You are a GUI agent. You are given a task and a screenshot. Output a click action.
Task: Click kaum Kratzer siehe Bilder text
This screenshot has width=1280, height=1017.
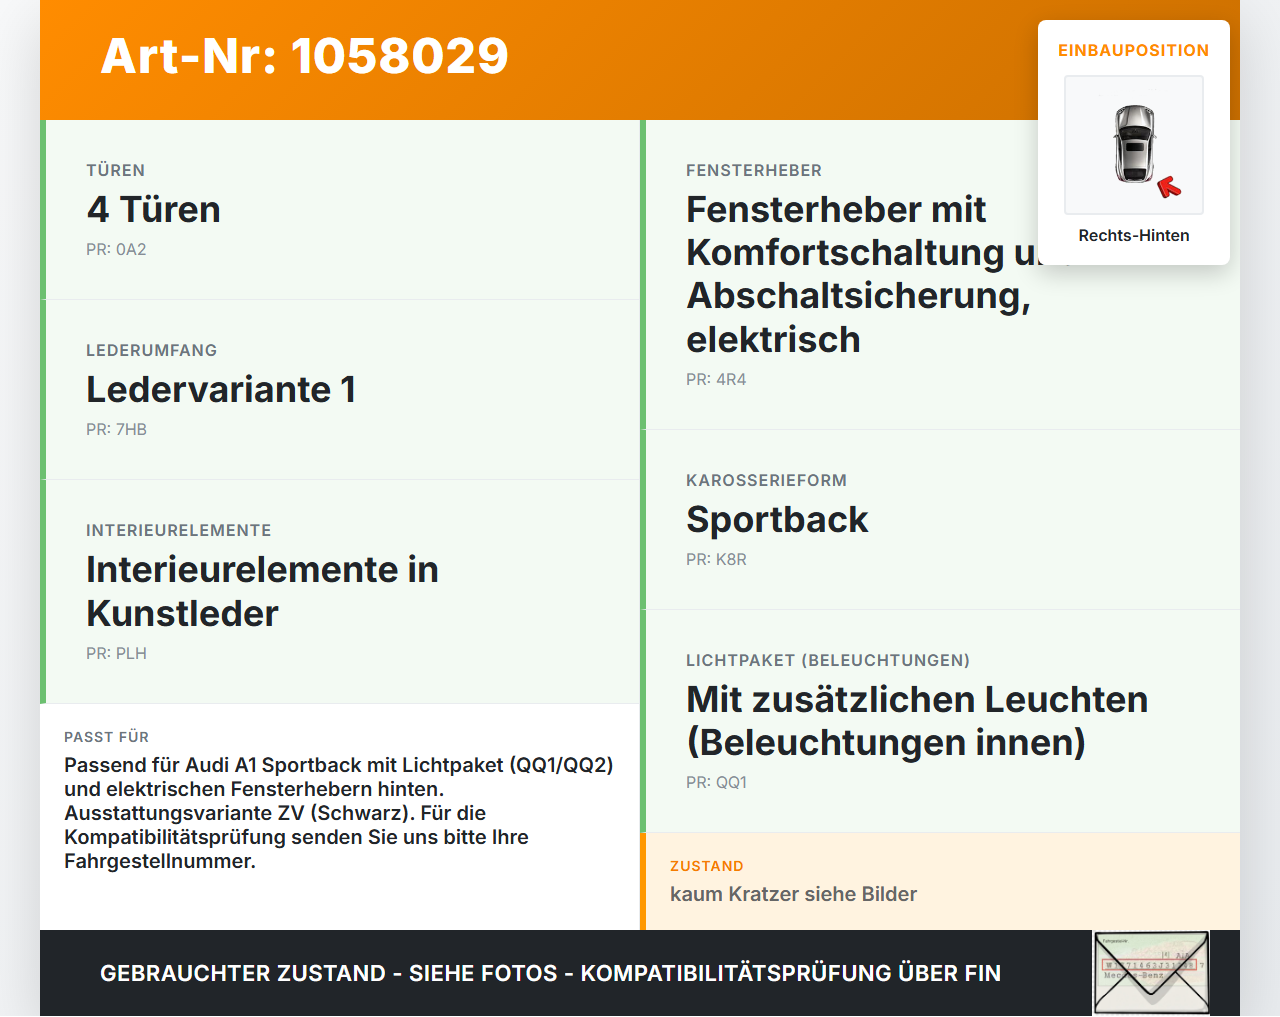tap(794, 894)
